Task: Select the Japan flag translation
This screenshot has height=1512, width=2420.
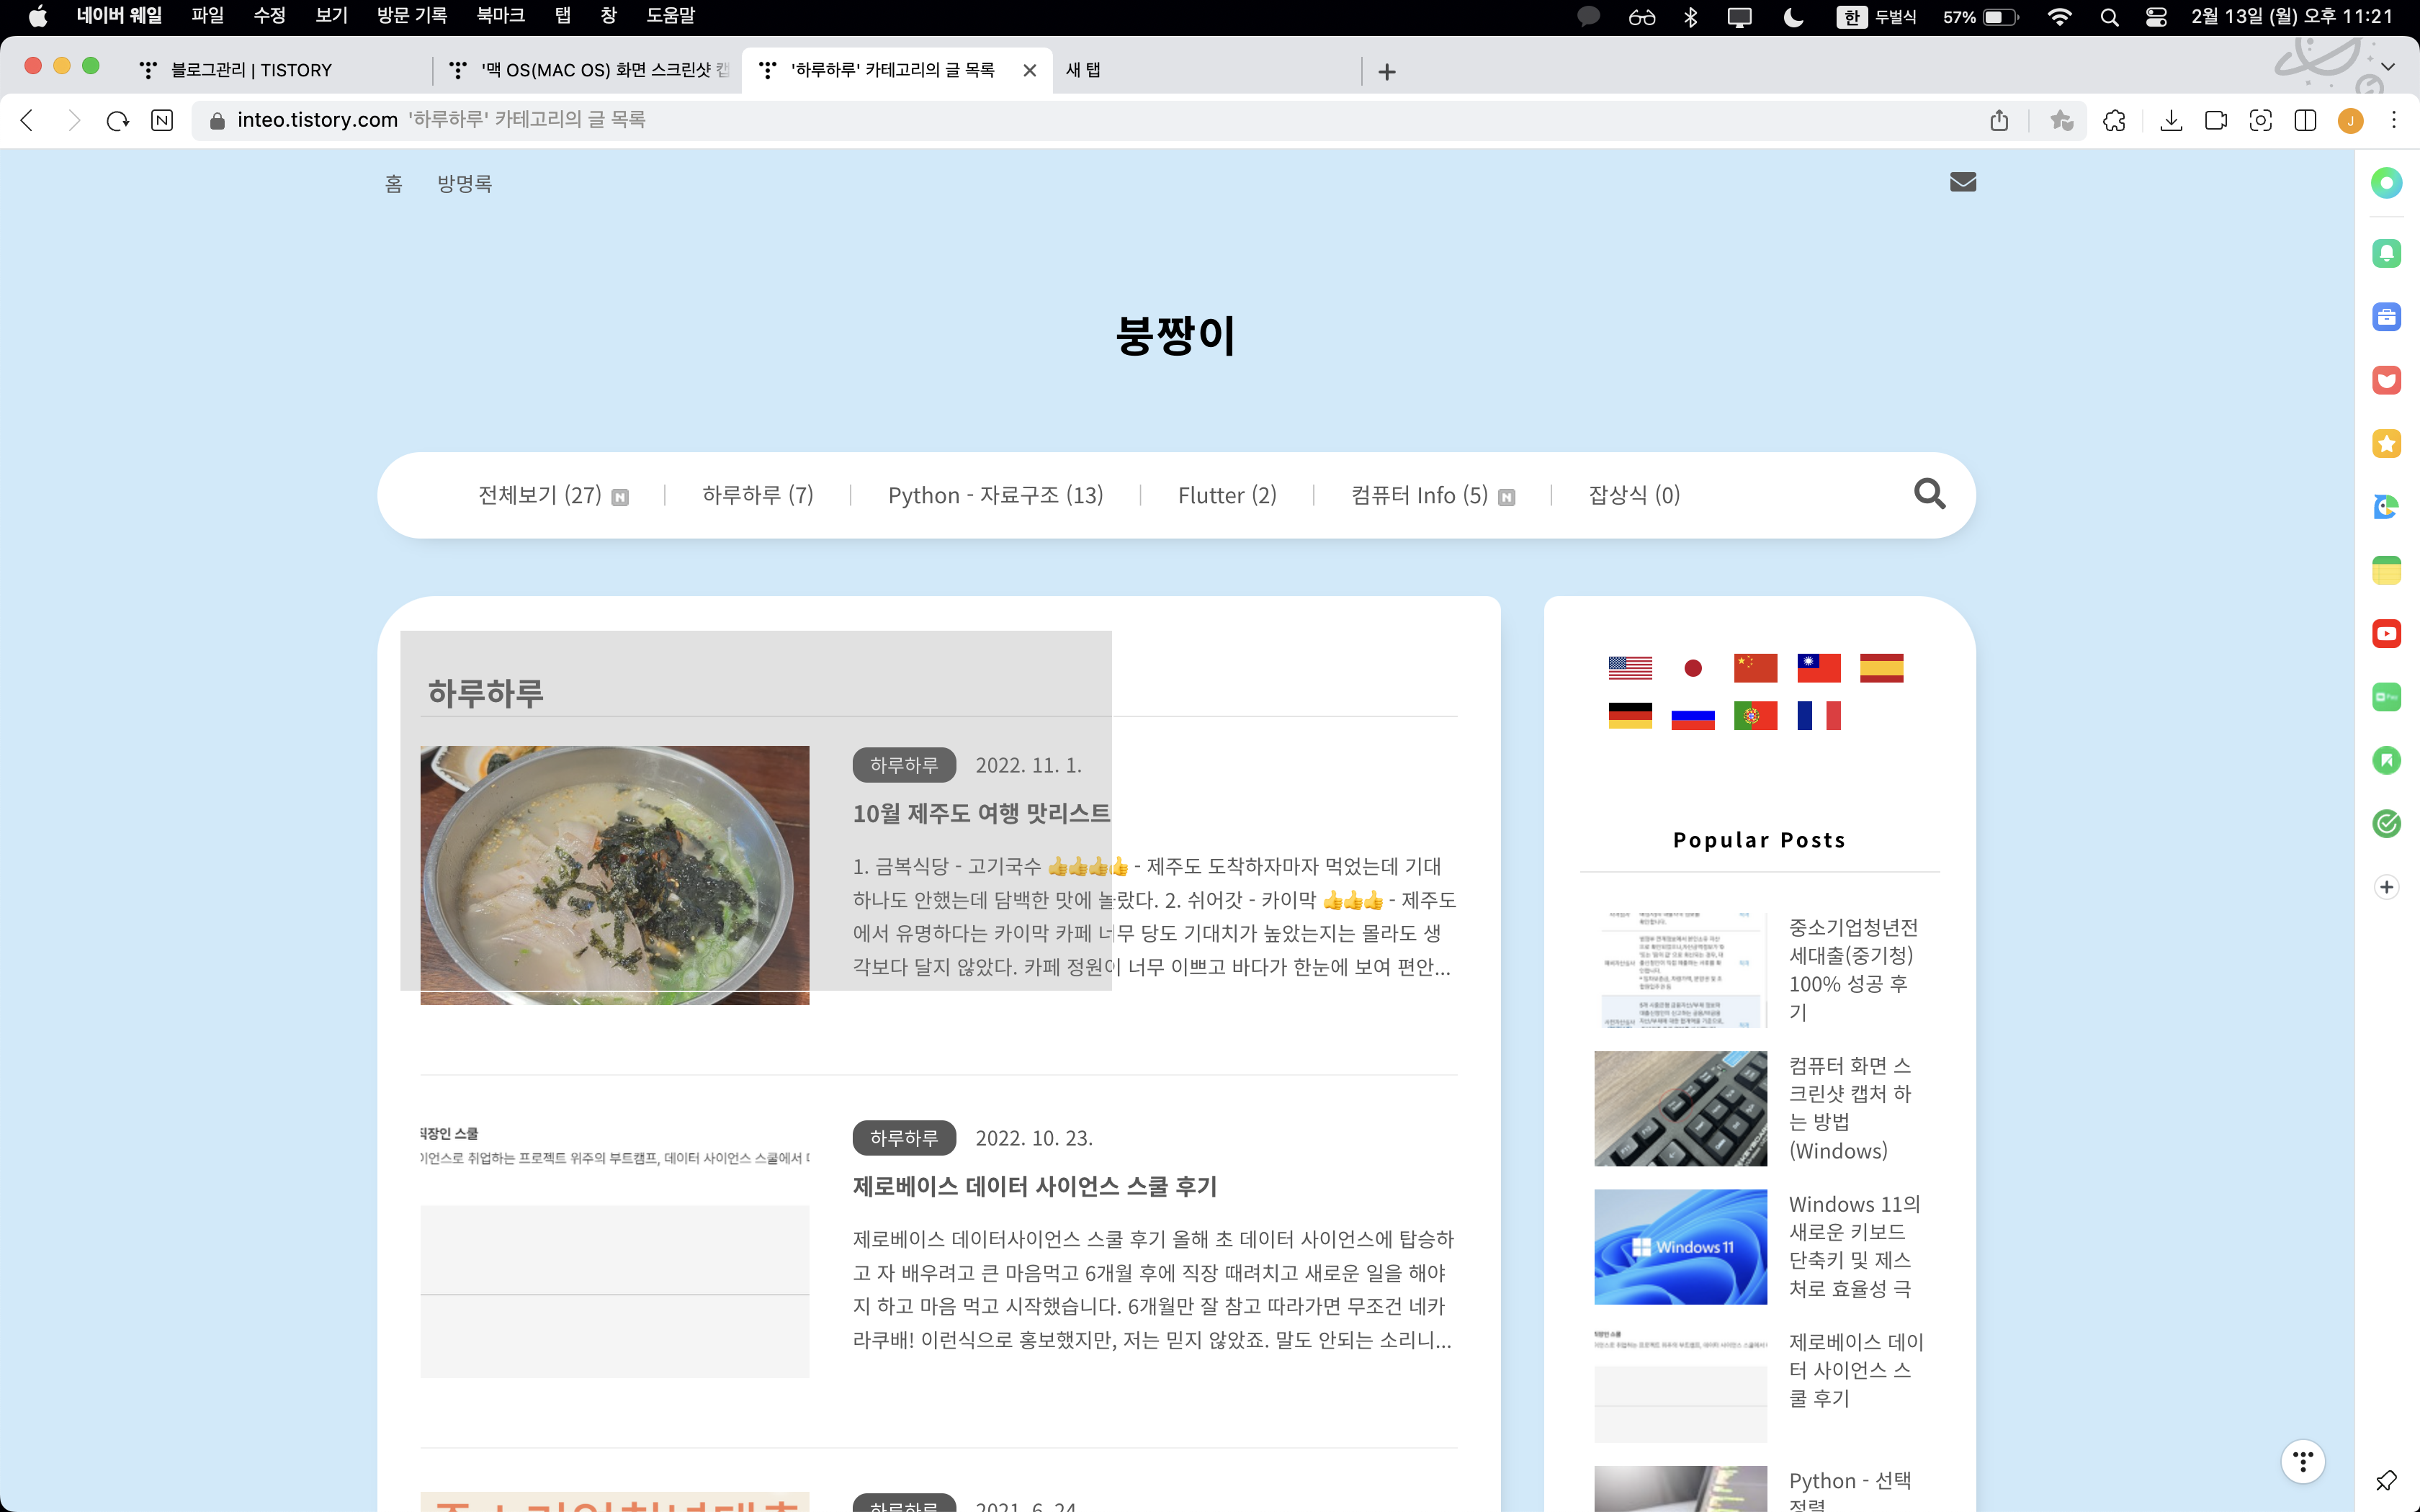Action: pyautogui.click(x=1693, y=667)
